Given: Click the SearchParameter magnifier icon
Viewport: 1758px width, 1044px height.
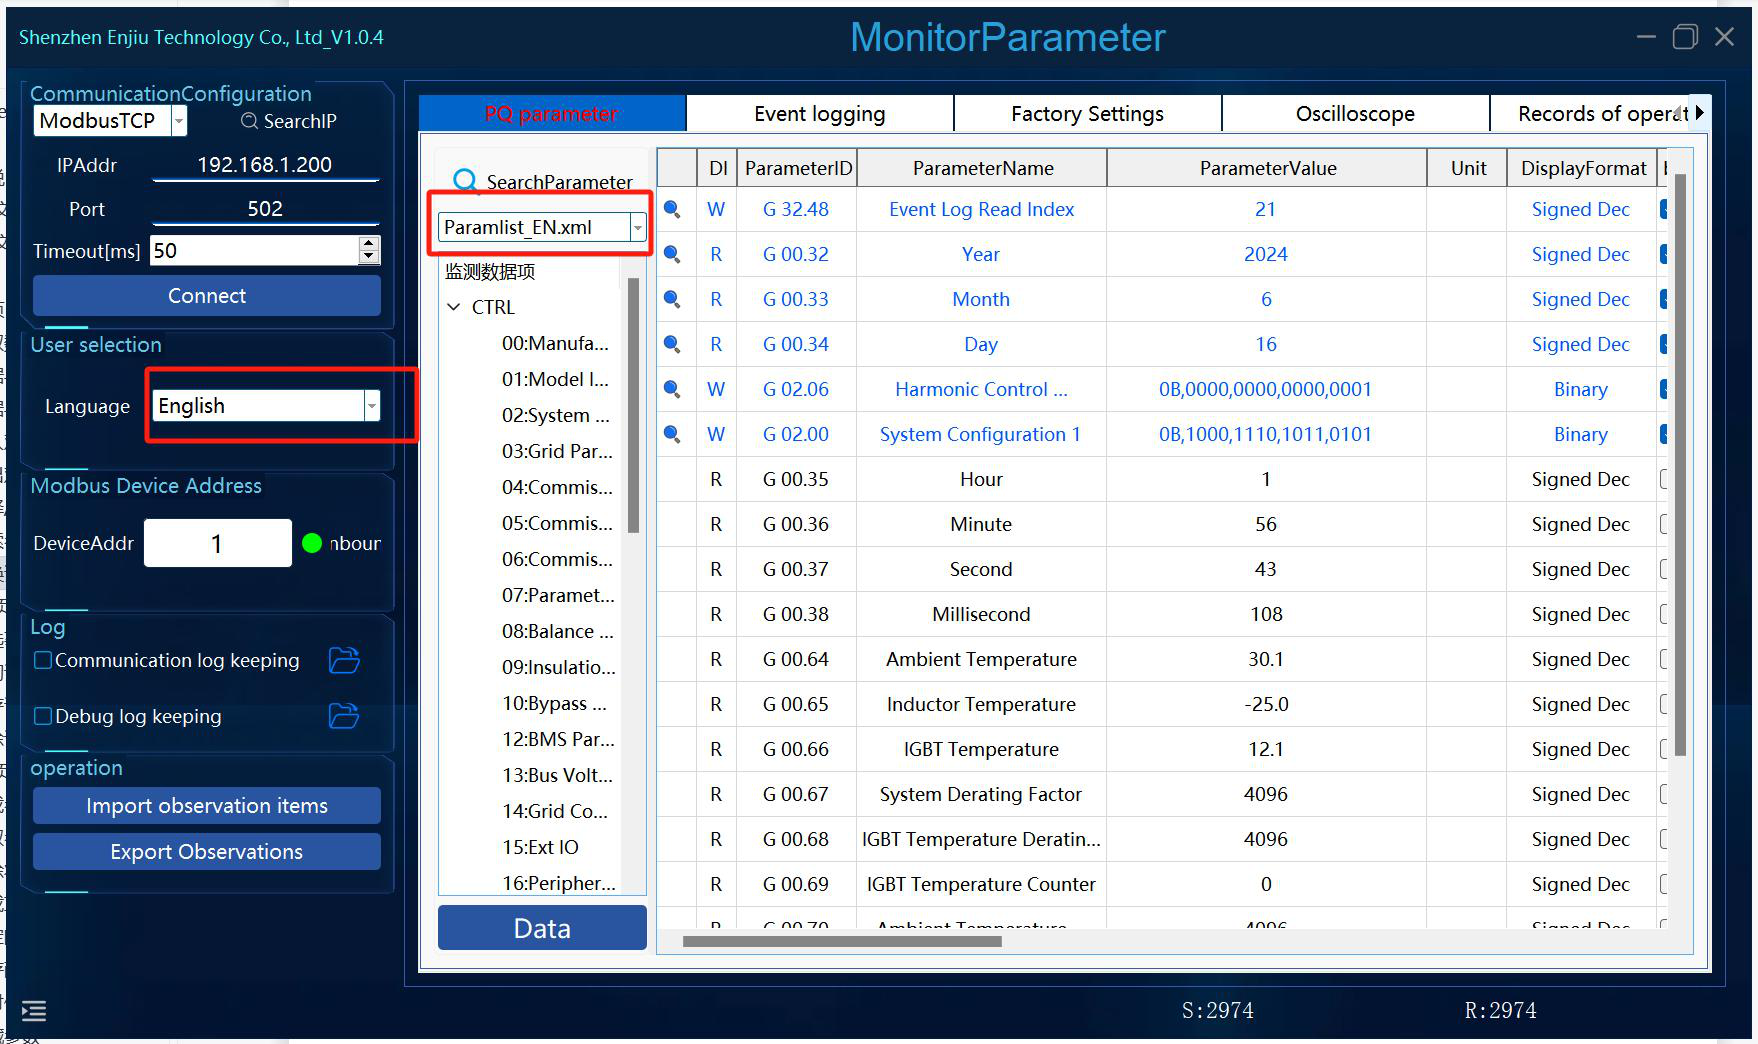Looking at the screenshot, I should pyautogui.click(x=465, y=181).
